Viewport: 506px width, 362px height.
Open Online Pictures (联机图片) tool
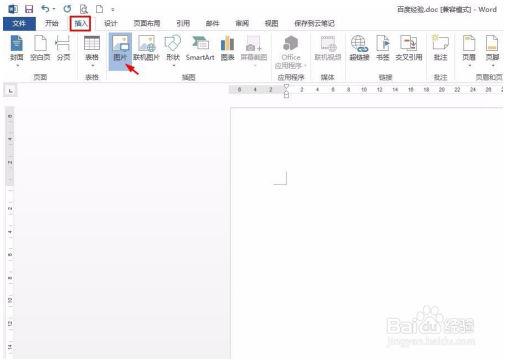pos(146,49)
